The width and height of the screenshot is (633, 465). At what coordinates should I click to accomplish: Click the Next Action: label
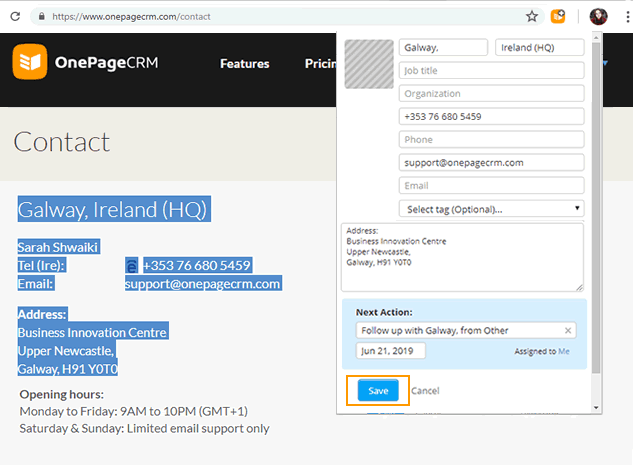[x=384, y=312]
